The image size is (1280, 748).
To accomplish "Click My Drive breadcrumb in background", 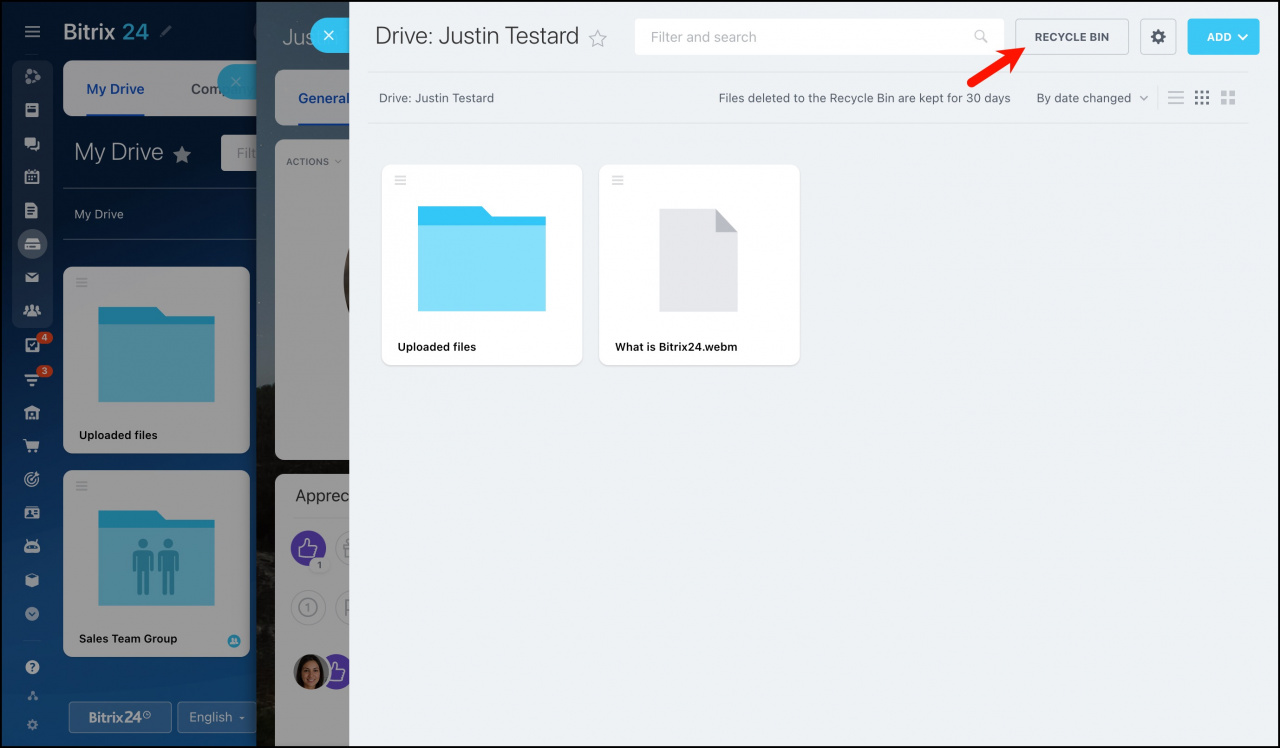I will [x=99, y=214].
